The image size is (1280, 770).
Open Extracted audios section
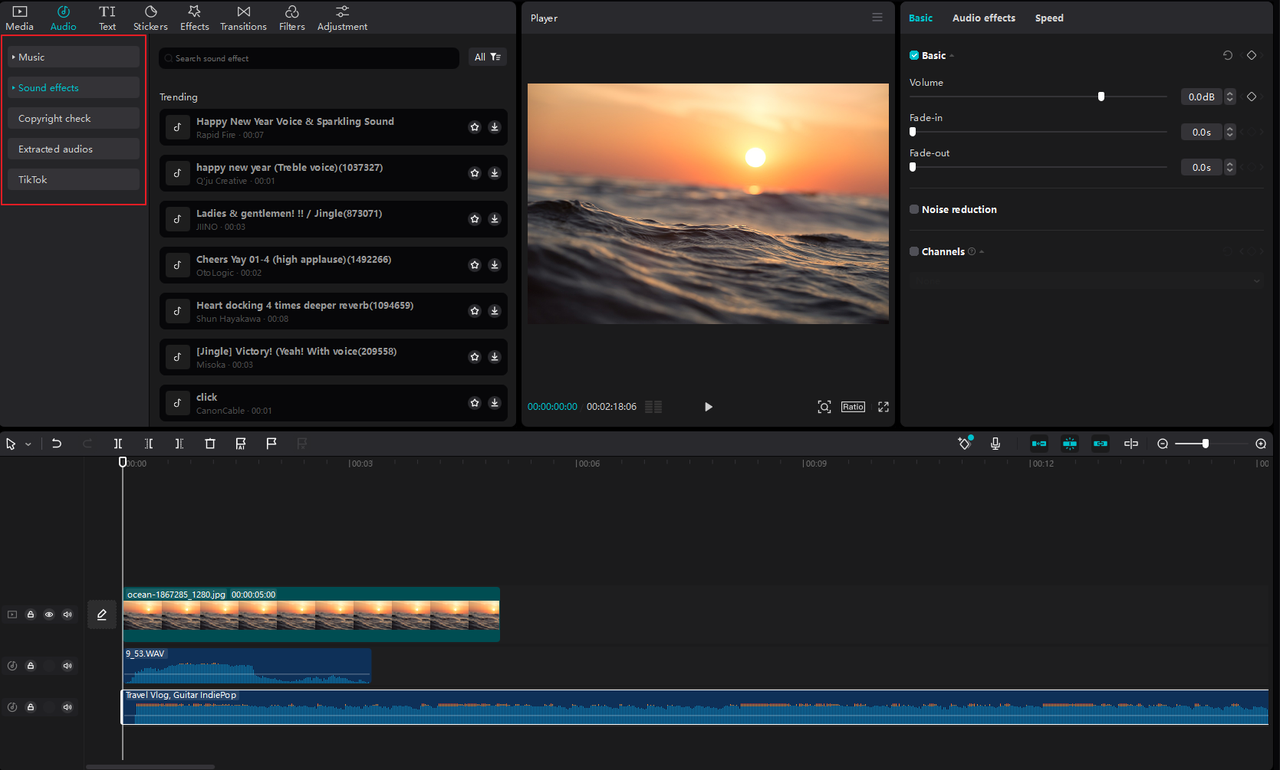[73, 149]
